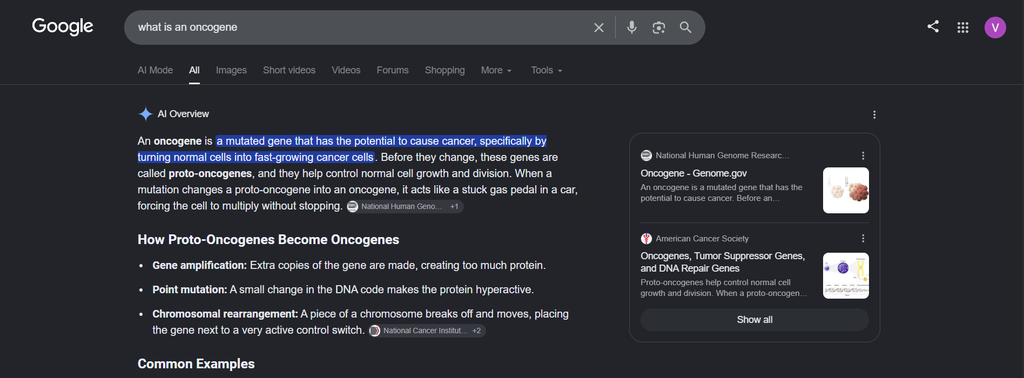The width and height of the screenshot is (1024, 378).
Task: Open the Google account avatar menu
Action: (995, 27)
